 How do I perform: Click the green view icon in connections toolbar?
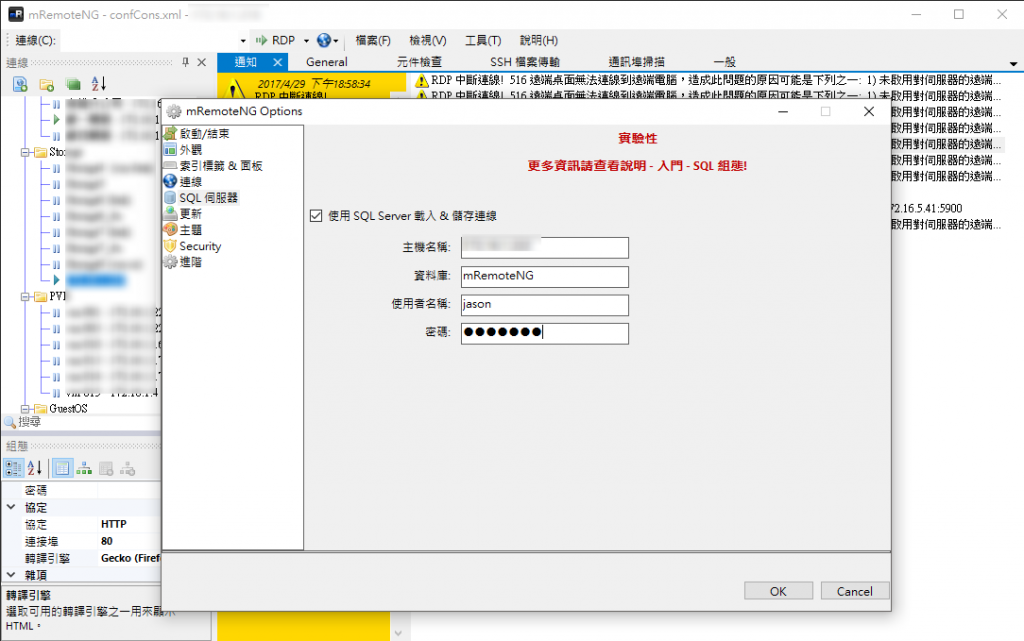point(73,84)
